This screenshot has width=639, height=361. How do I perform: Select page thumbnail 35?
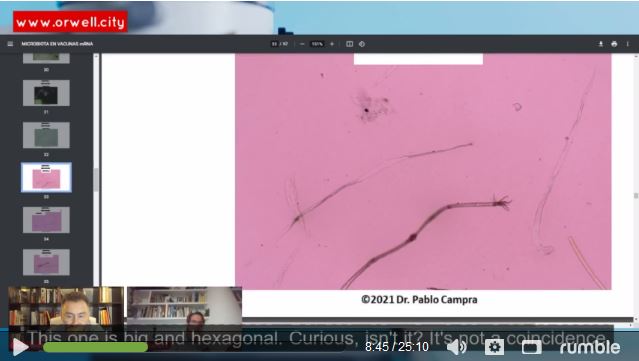[46, 262]
